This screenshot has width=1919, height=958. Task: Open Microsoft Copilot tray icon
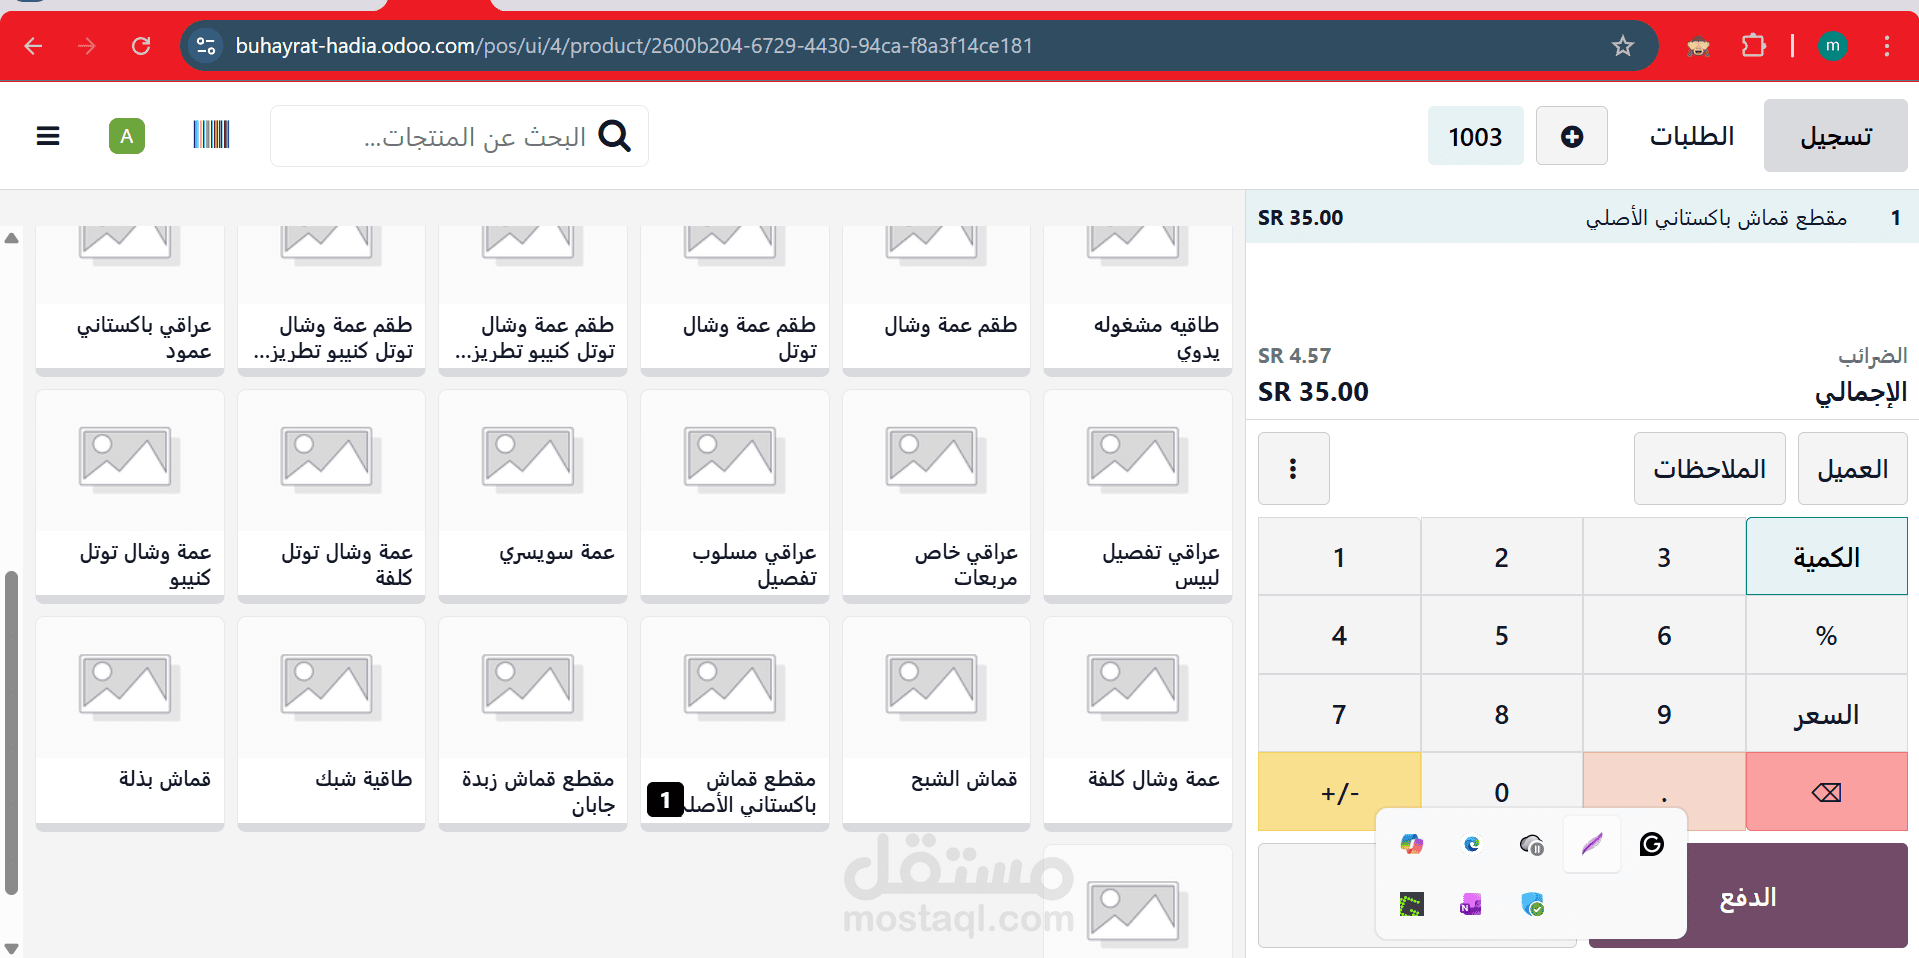[1411, 845]
